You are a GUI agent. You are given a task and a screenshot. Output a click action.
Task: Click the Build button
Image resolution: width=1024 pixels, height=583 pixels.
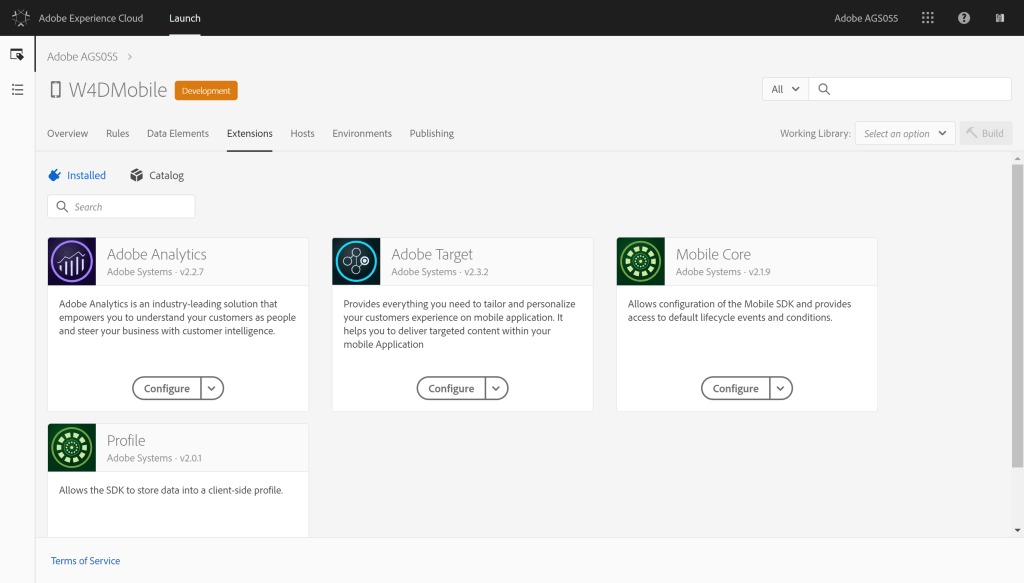pyautogui.click(x=985, y=133)
